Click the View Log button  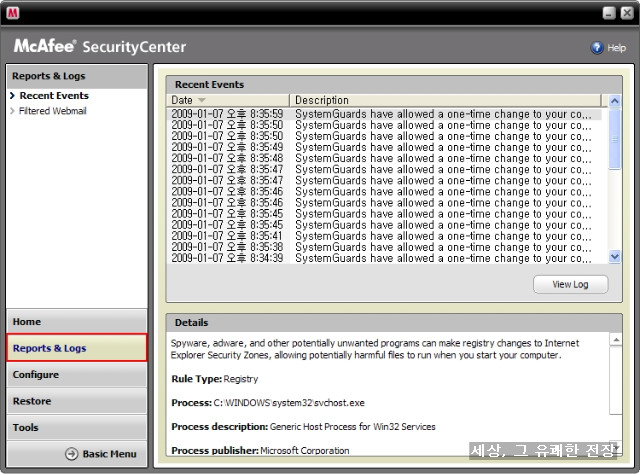[570, 285]
